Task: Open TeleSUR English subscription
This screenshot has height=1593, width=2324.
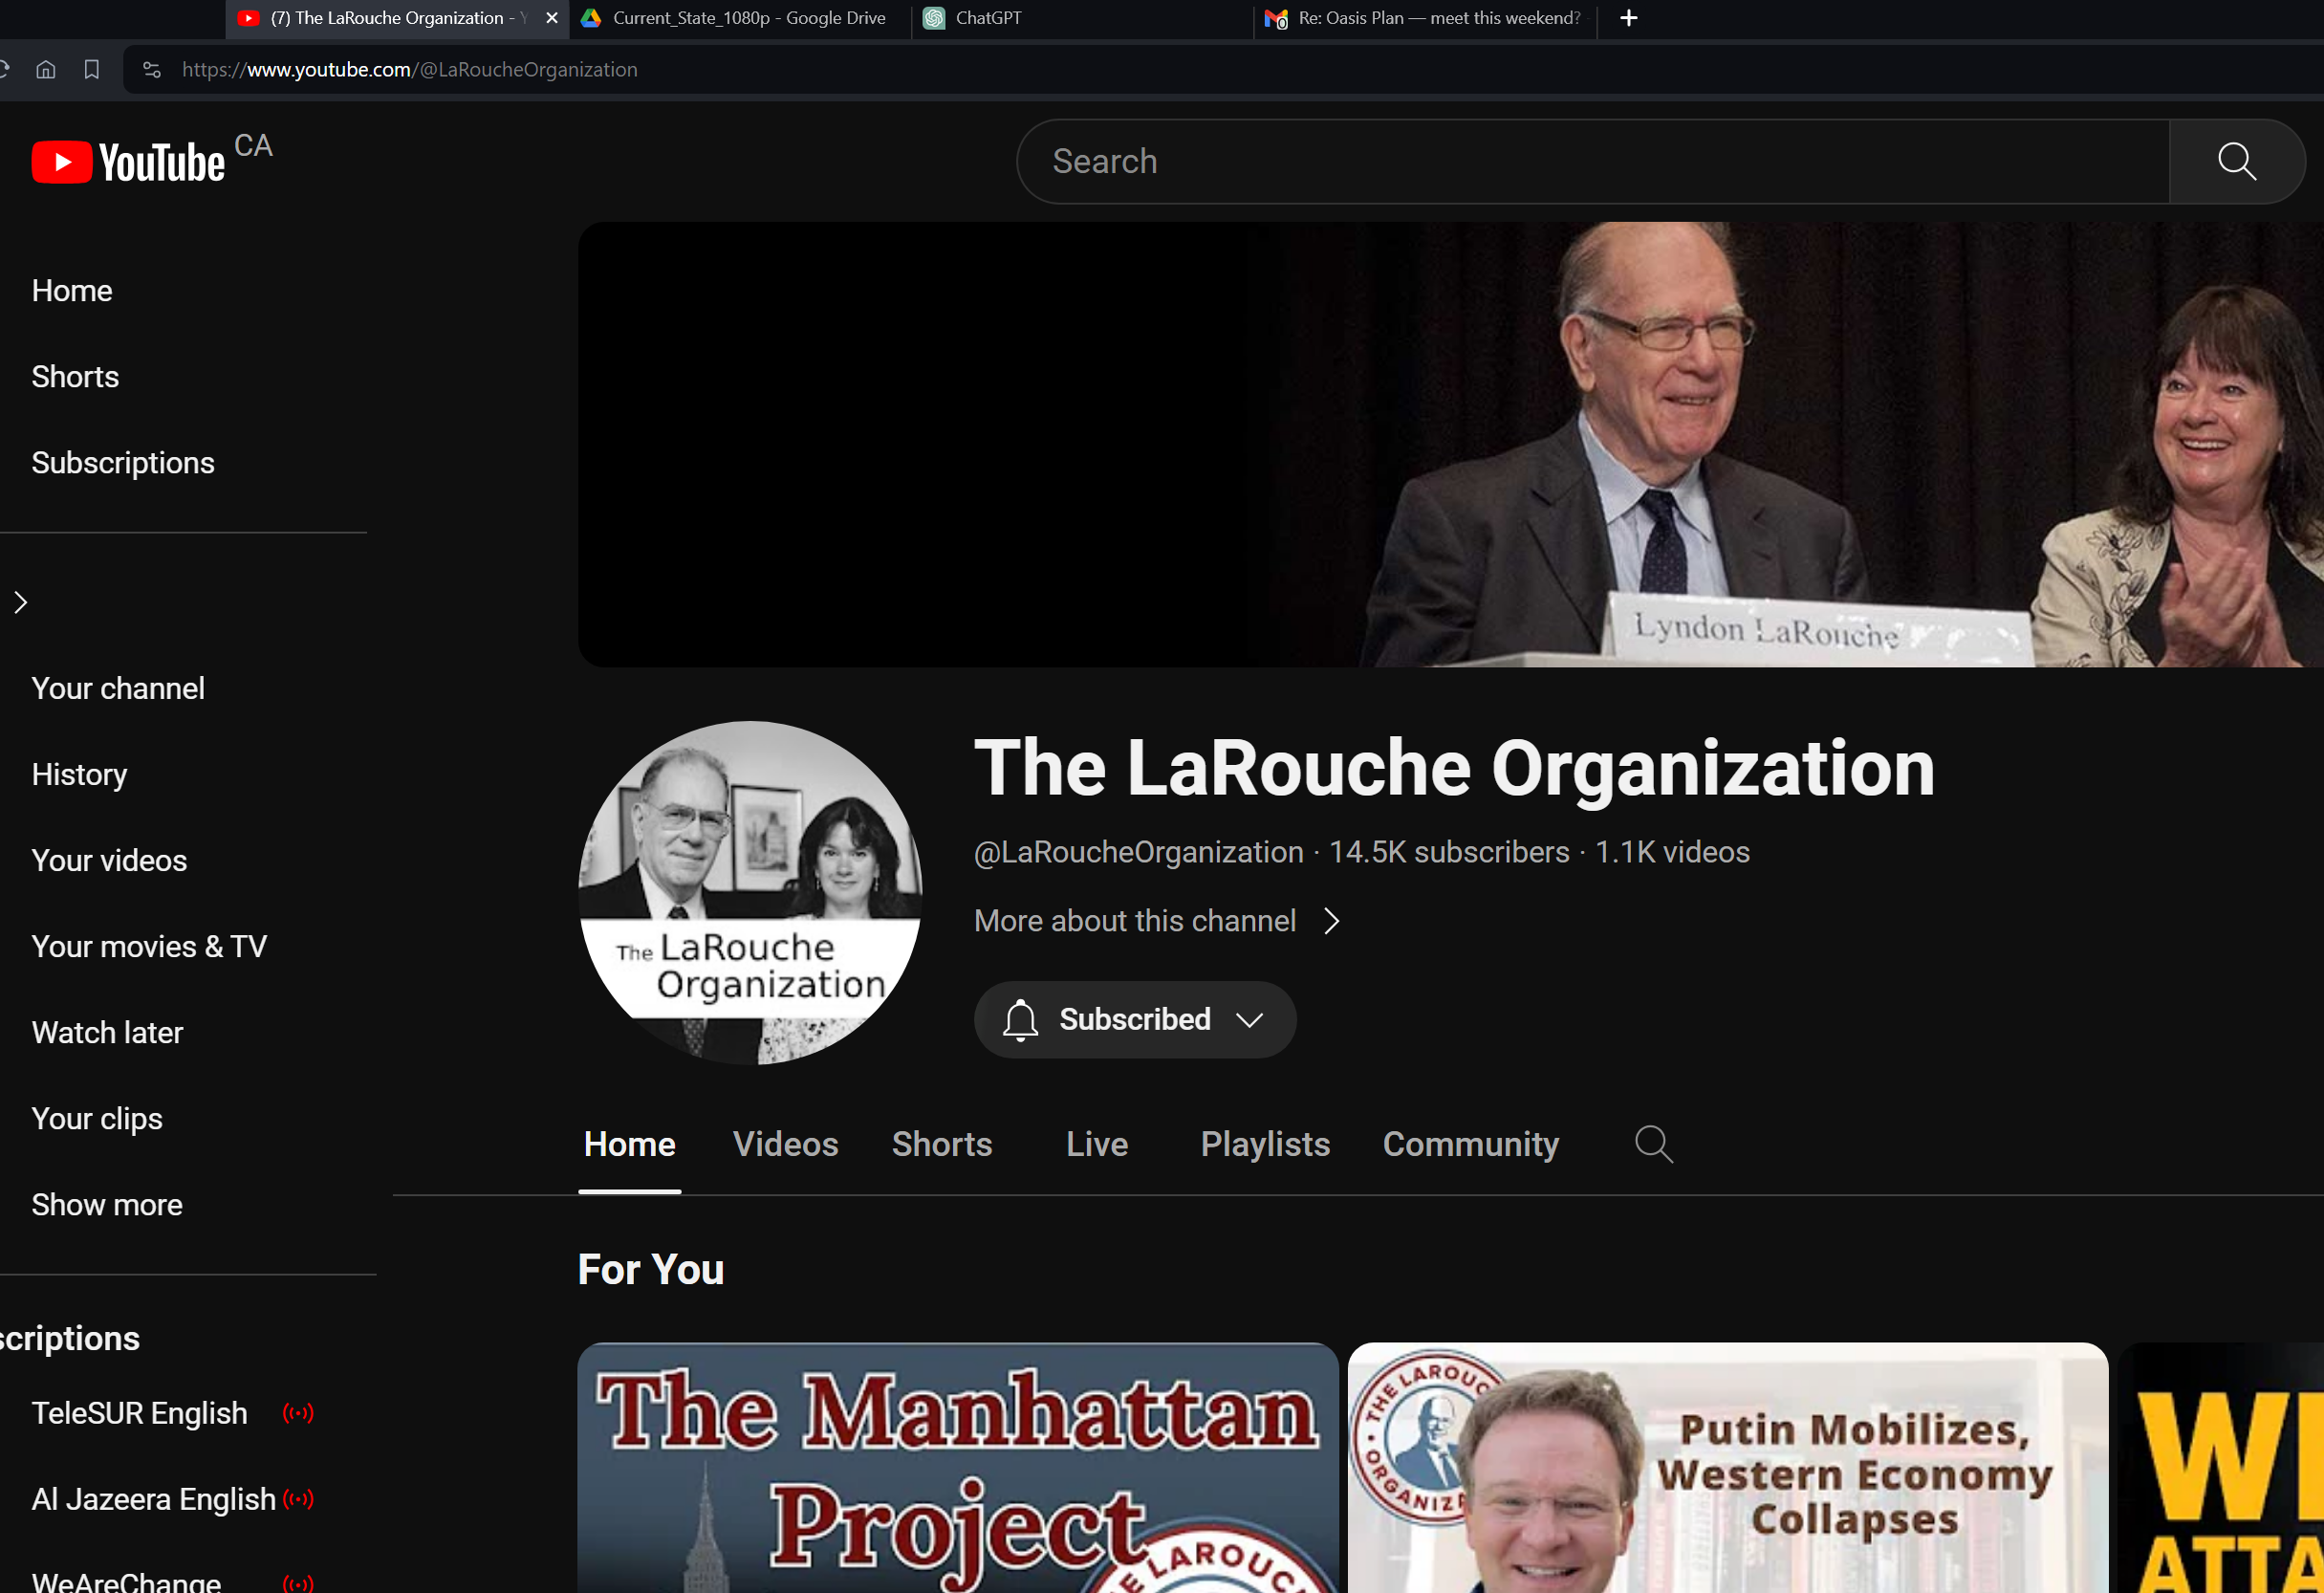Action: click(x=139, y=1413)
